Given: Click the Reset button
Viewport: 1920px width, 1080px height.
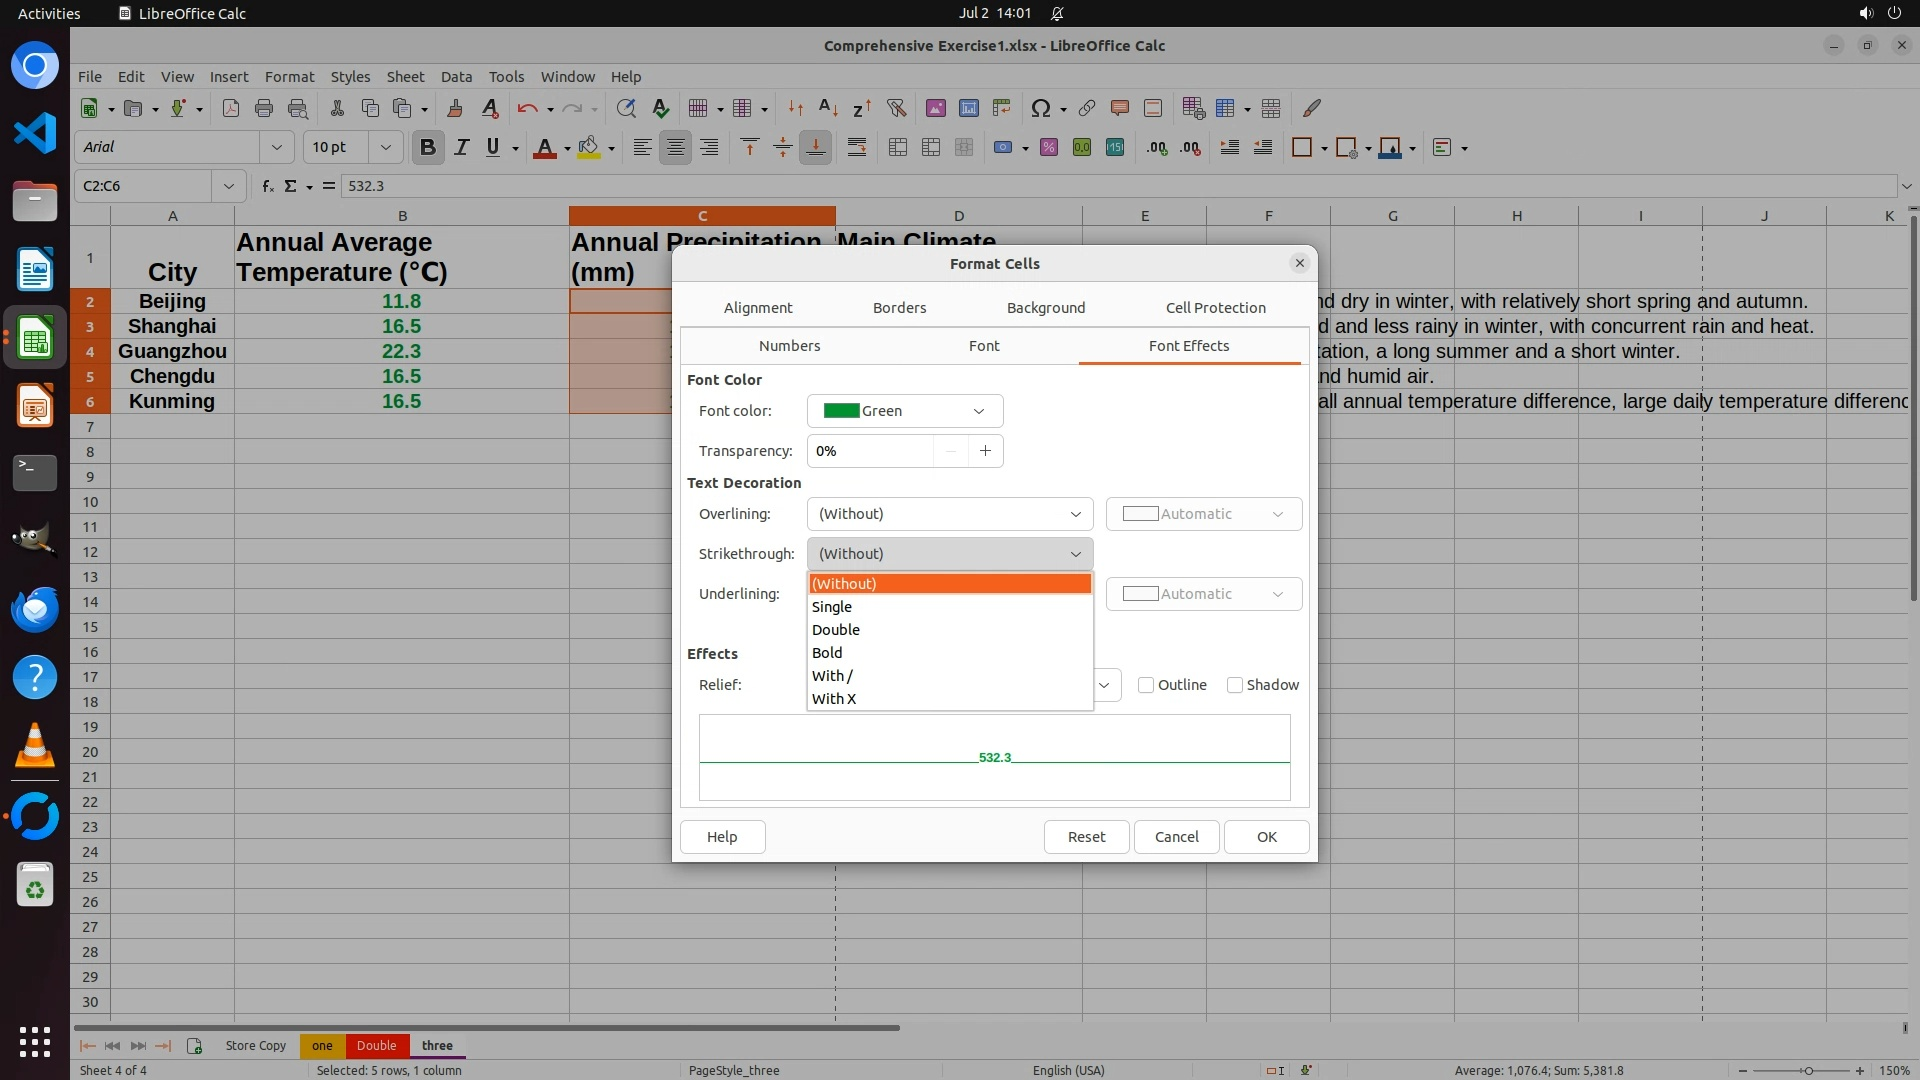Looking at the screenshot, I should pos(1086,837).
